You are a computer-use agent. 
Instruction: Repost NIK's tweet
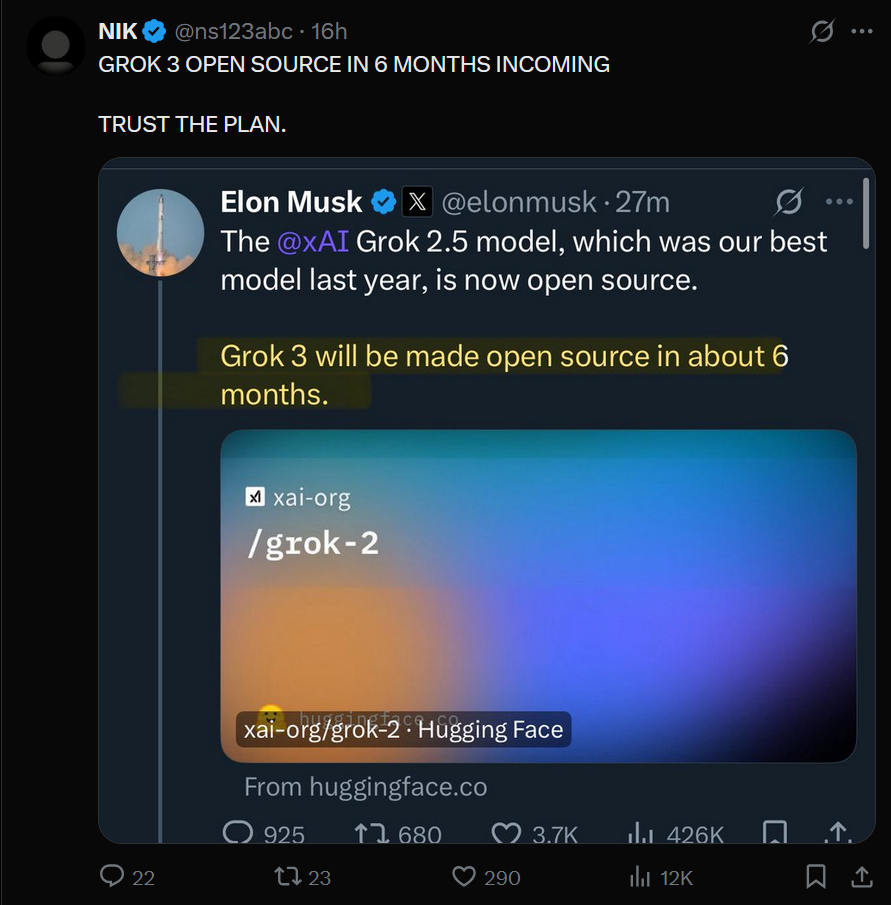click(288, 877)
